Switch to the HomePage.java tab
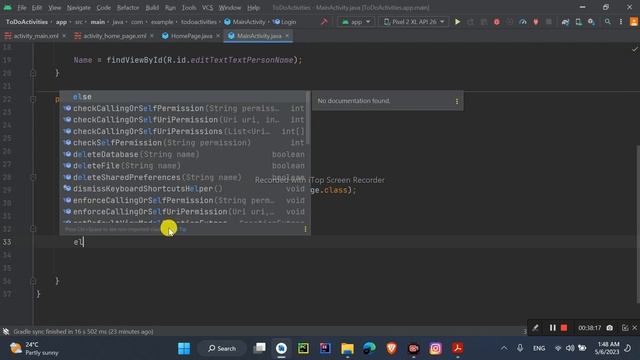The image size is (640, 360). [x=191, y=36]
